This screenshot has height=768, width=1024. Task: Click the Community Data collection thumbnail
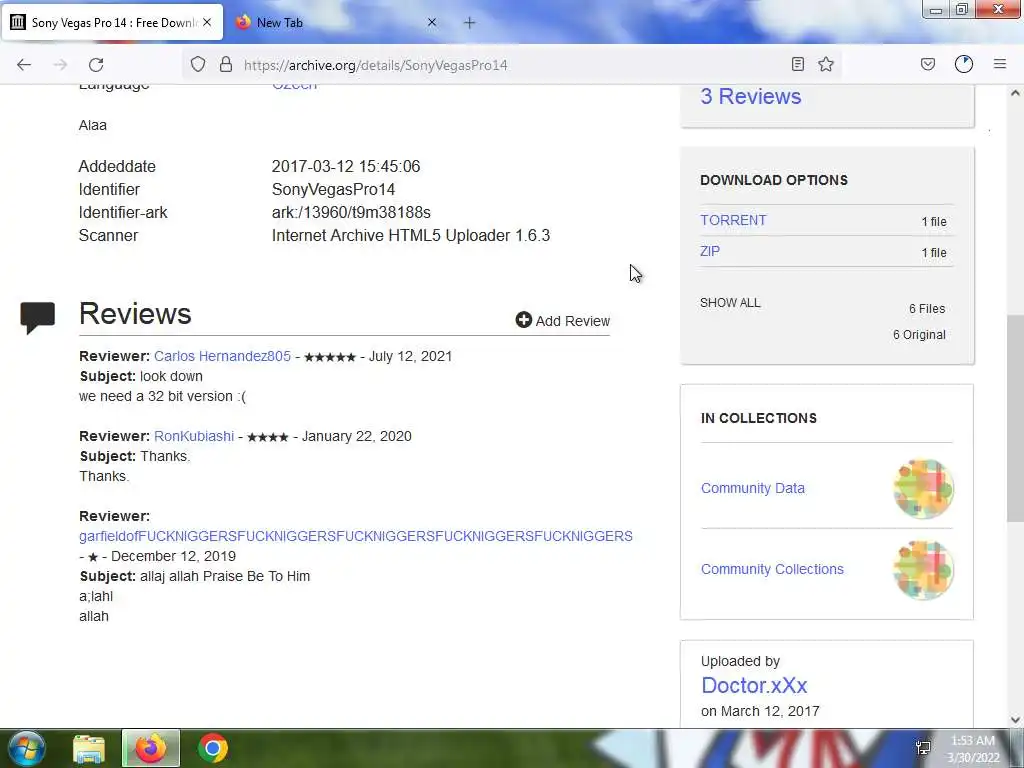(x=923, y=488)
